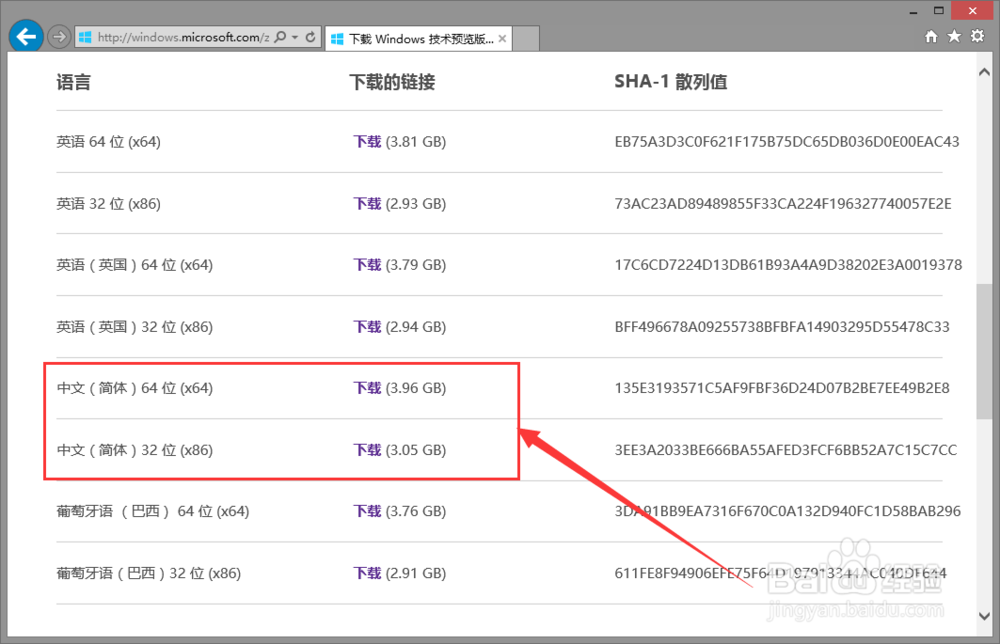Click the browser Forward arrow button
This screenshot has width=1000, height=644.
tap(59, 37)
